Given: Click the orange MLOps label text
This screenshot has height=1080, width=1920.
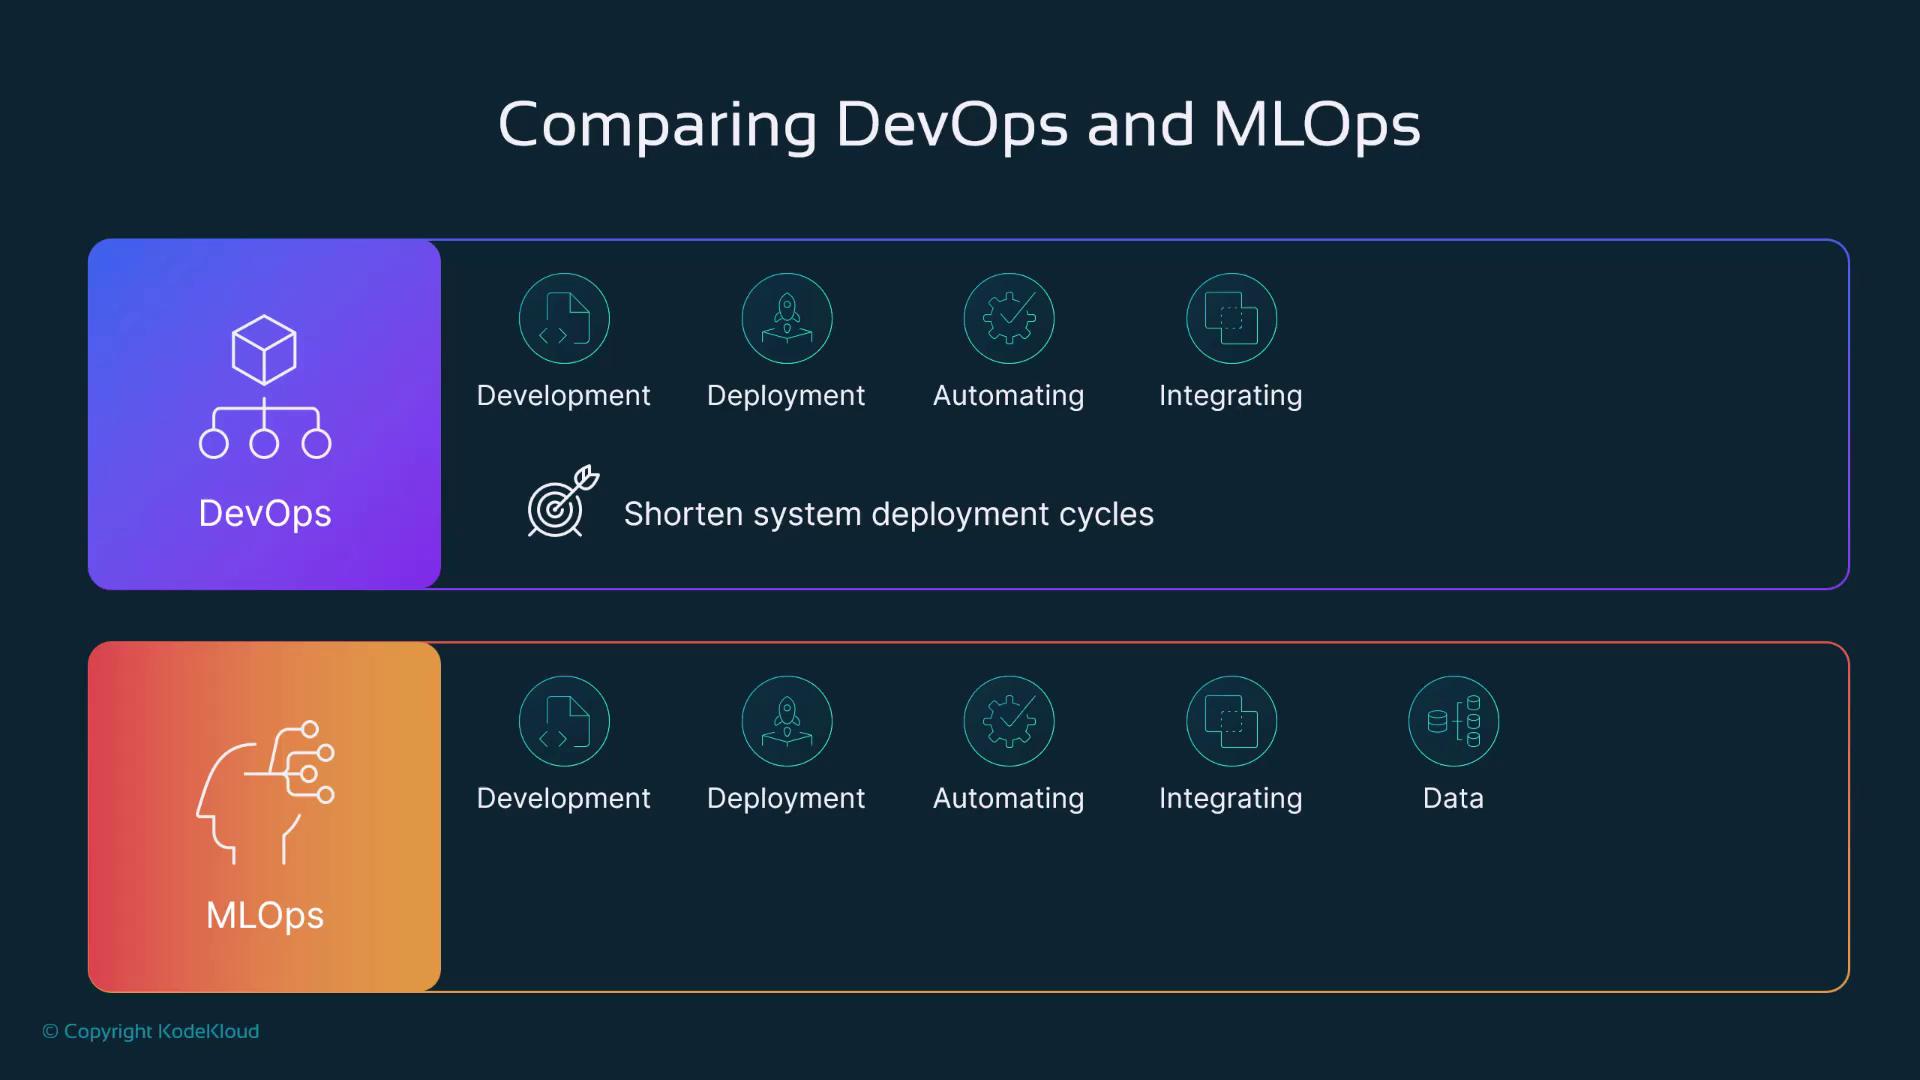Looking at the screenshot, I should (265, 915).
